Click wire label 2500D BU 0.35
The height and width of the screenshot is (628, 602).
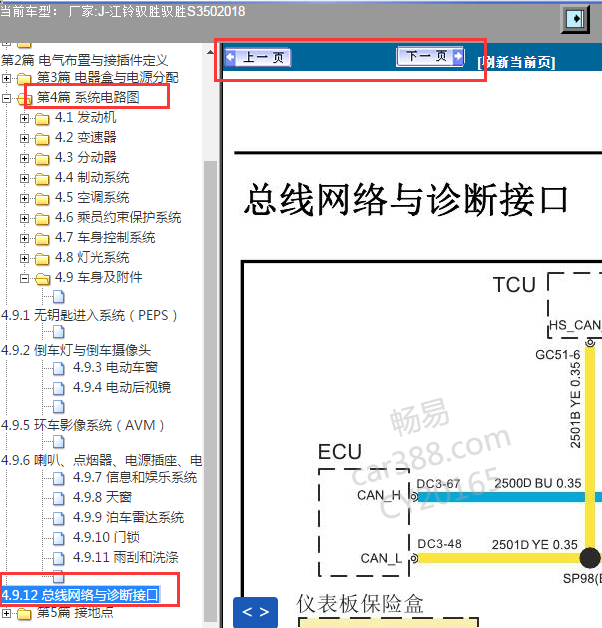coord(538,483)
